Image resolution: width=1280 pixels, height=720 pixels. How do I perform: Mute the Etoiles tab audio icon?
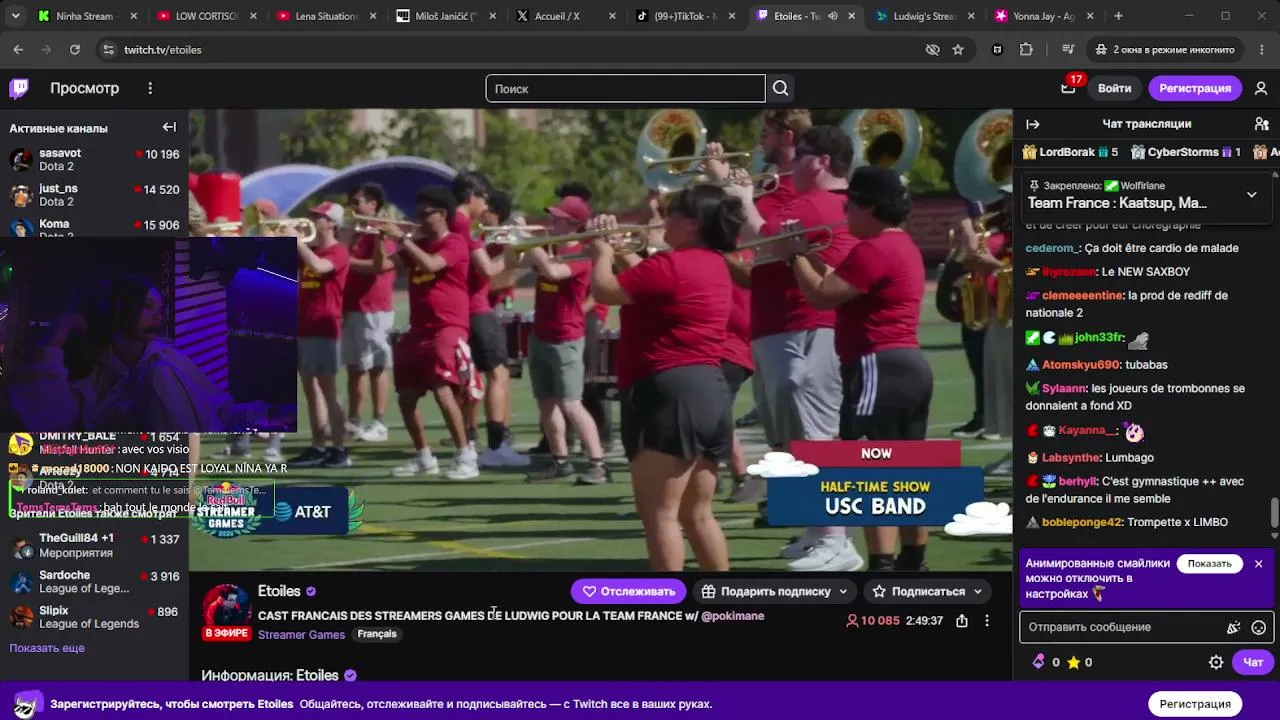[x=832, y=16]
